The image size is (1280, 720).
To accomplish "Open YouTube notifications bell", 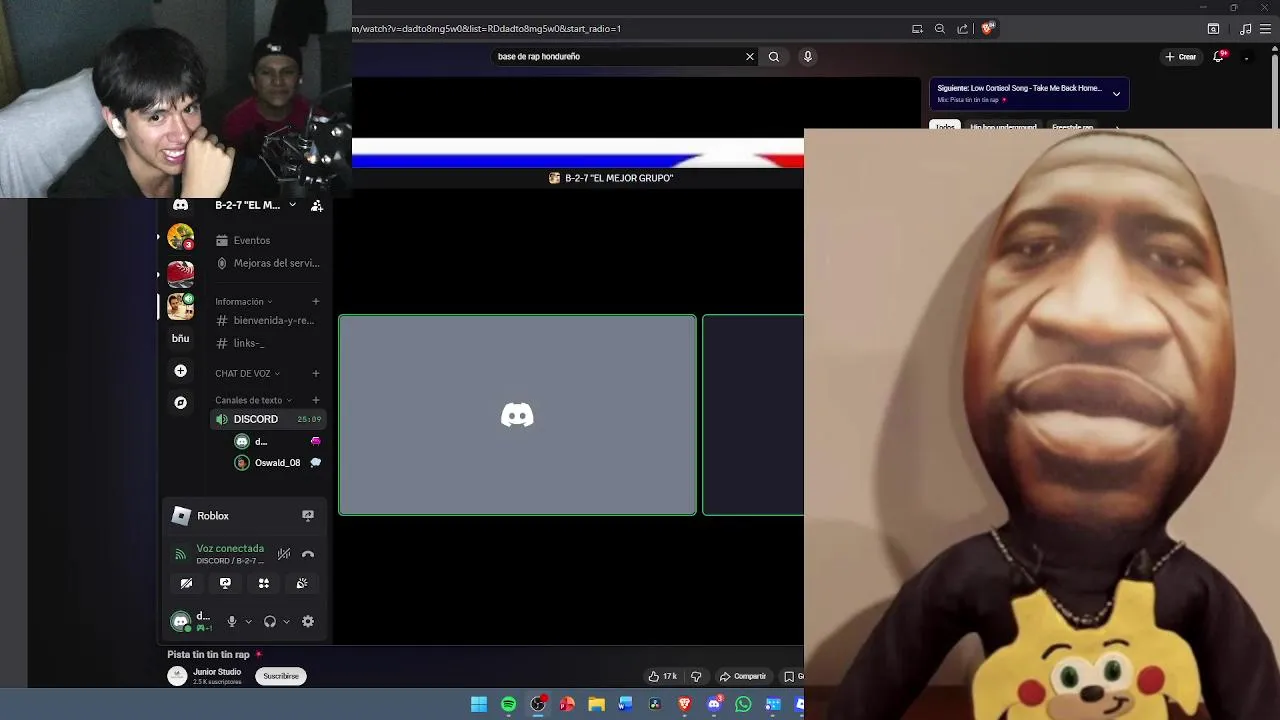I will click(x=1218, y=57).
